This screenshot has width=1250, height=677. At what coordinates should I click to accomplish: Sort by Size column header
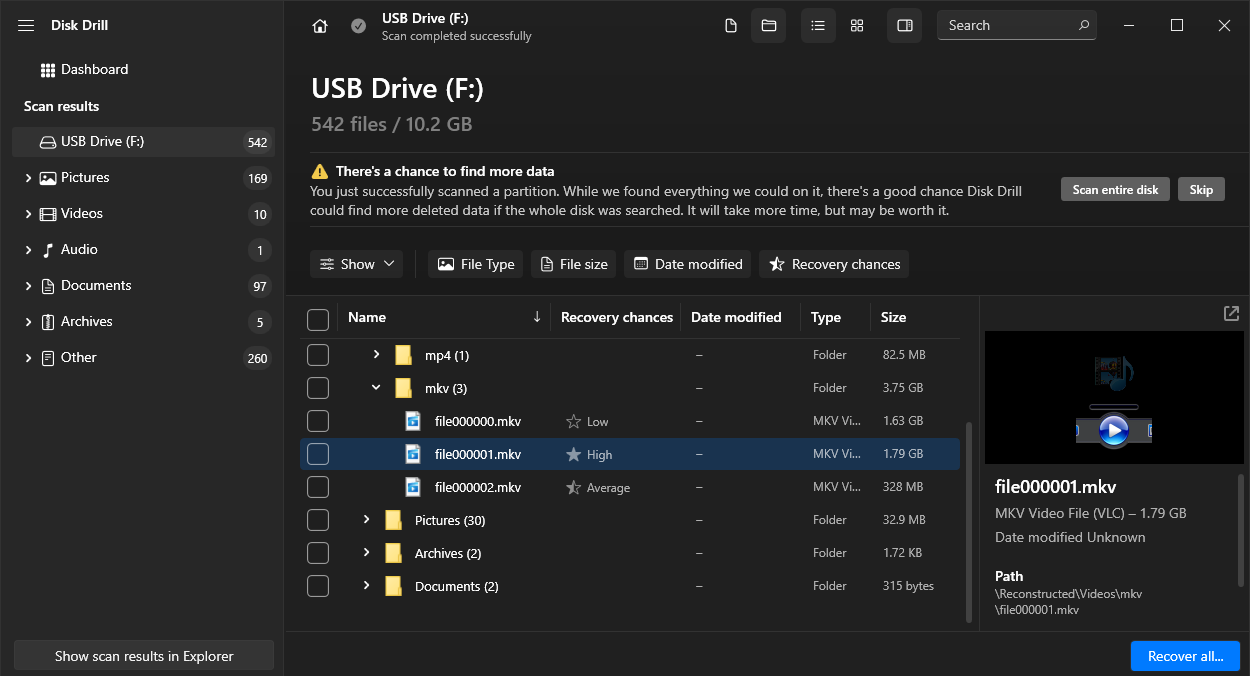tap(893, 317)
